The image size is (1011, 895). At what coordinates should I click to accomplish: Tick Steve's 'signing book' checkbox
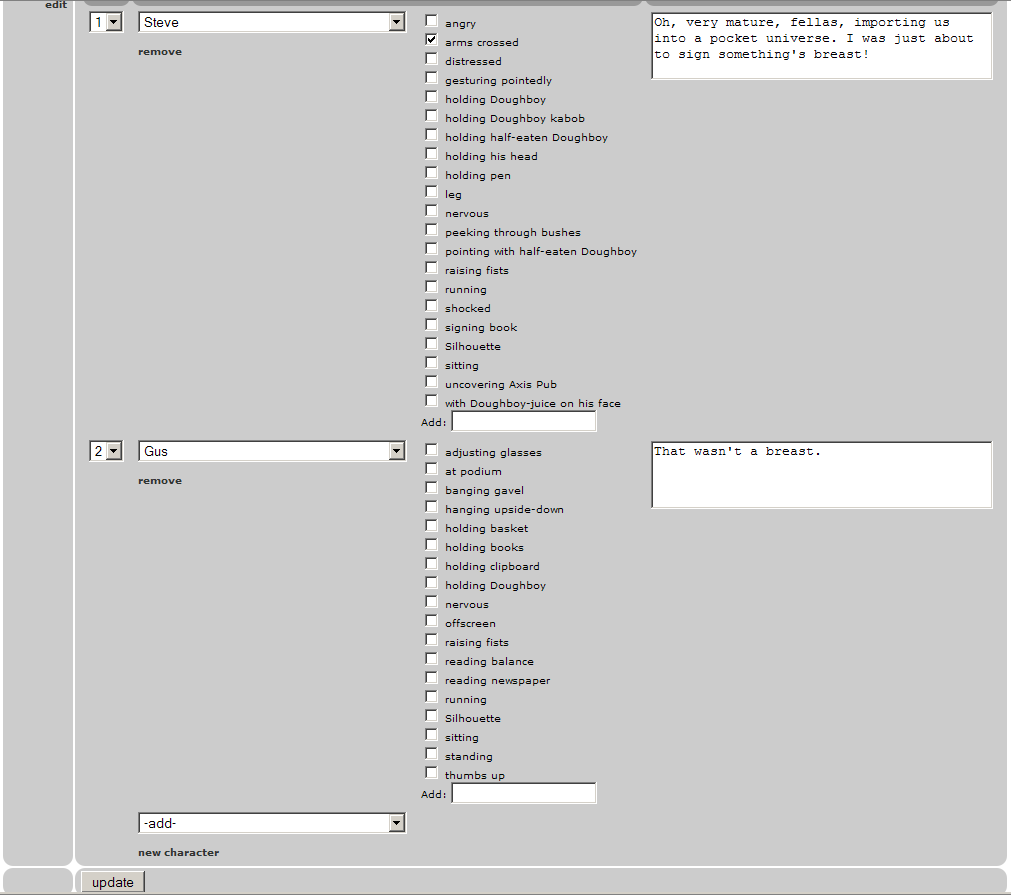coord(431,325)
